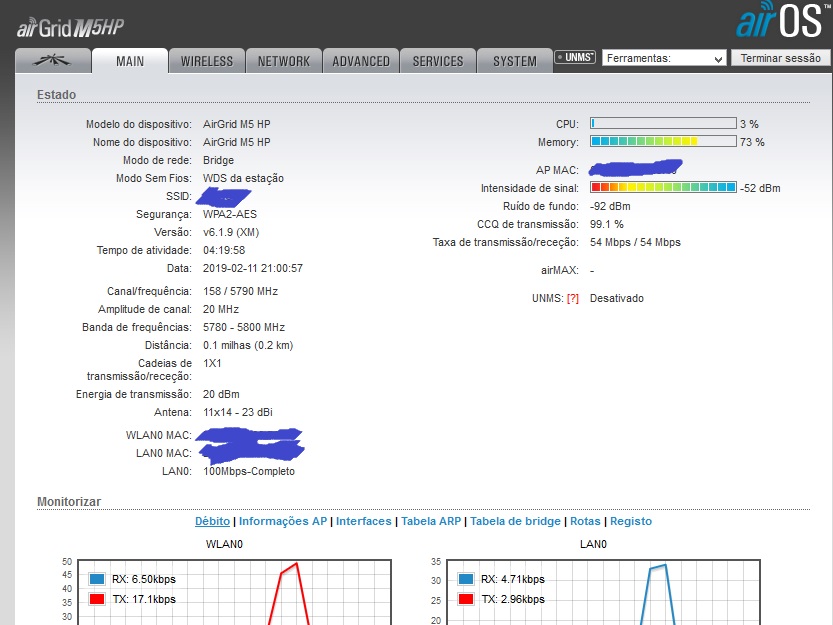Open the NETWORK tab
Viewport: 833px width, 625px height.
[x=284, y=61]
